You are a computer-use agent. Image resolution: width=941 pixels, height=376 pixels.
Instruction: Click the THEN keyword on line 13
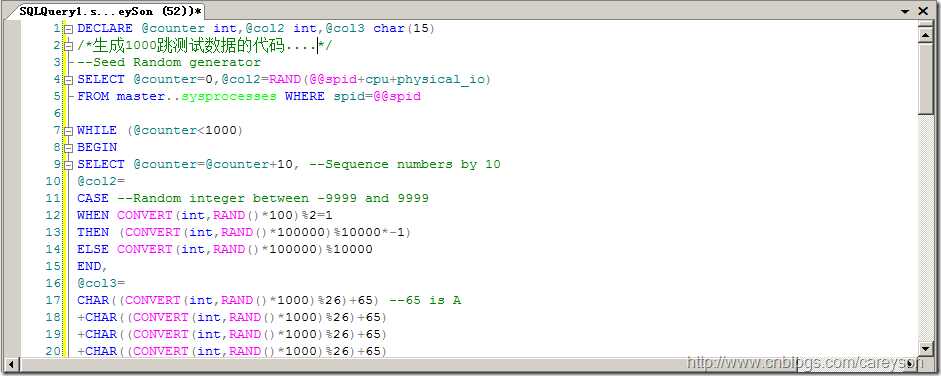pyautogui.click(x=93, y=232)
